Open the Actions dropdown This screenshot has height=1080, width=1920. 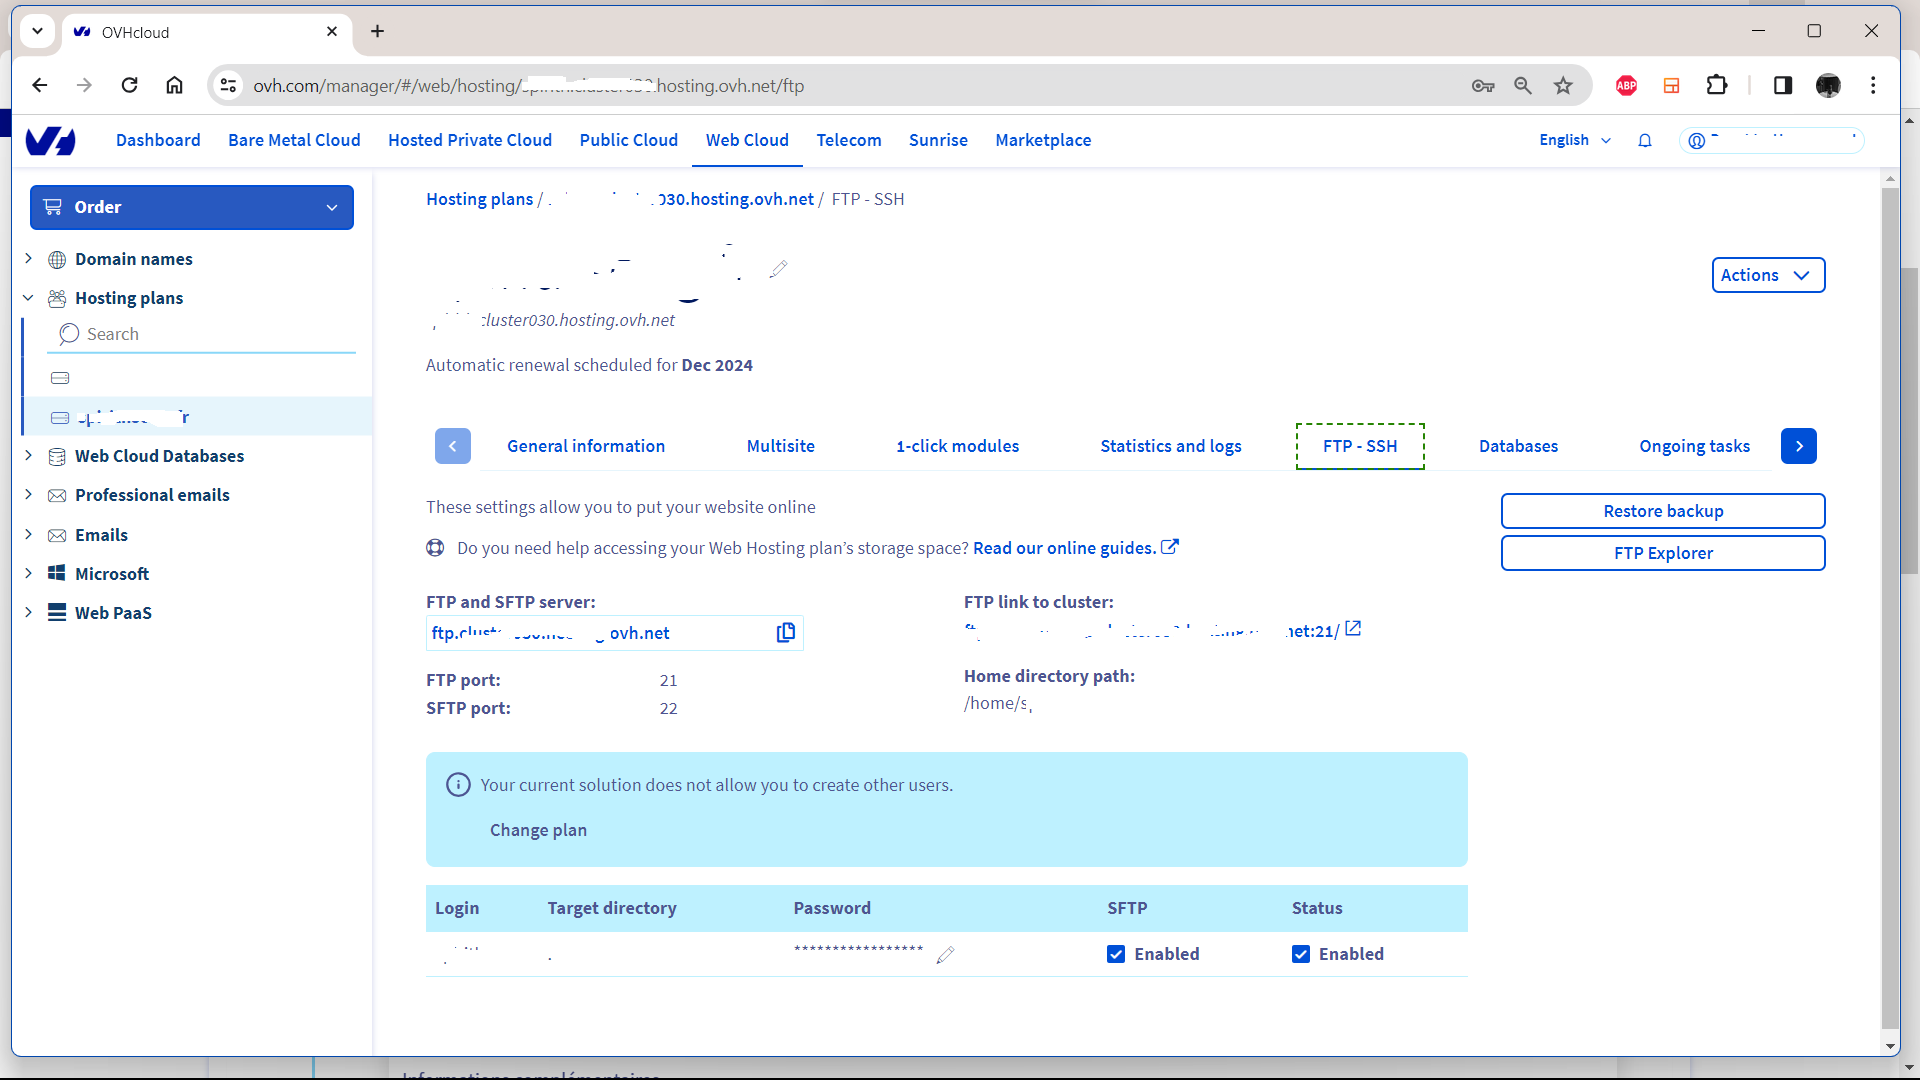point(1768,275)
